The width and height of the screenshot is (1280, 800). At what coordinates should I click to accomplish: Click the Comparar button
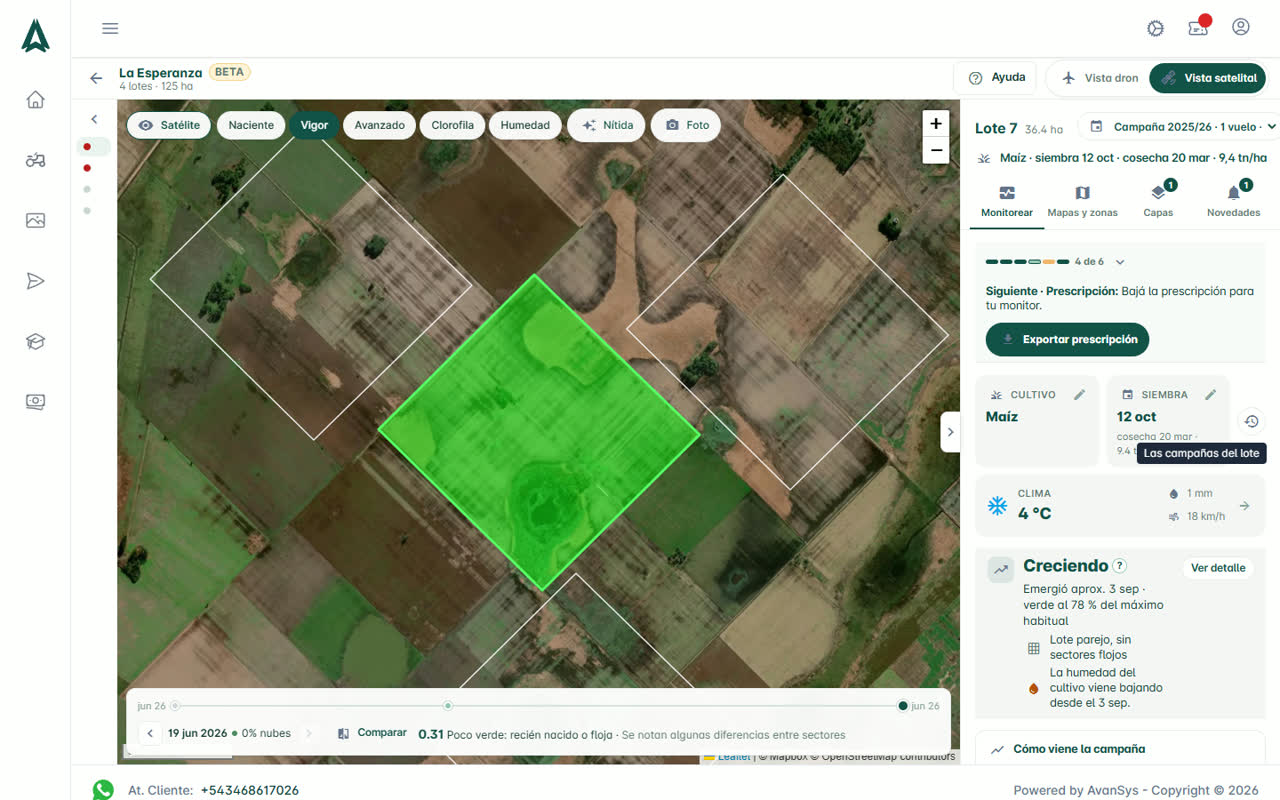[x=372, y=733]
